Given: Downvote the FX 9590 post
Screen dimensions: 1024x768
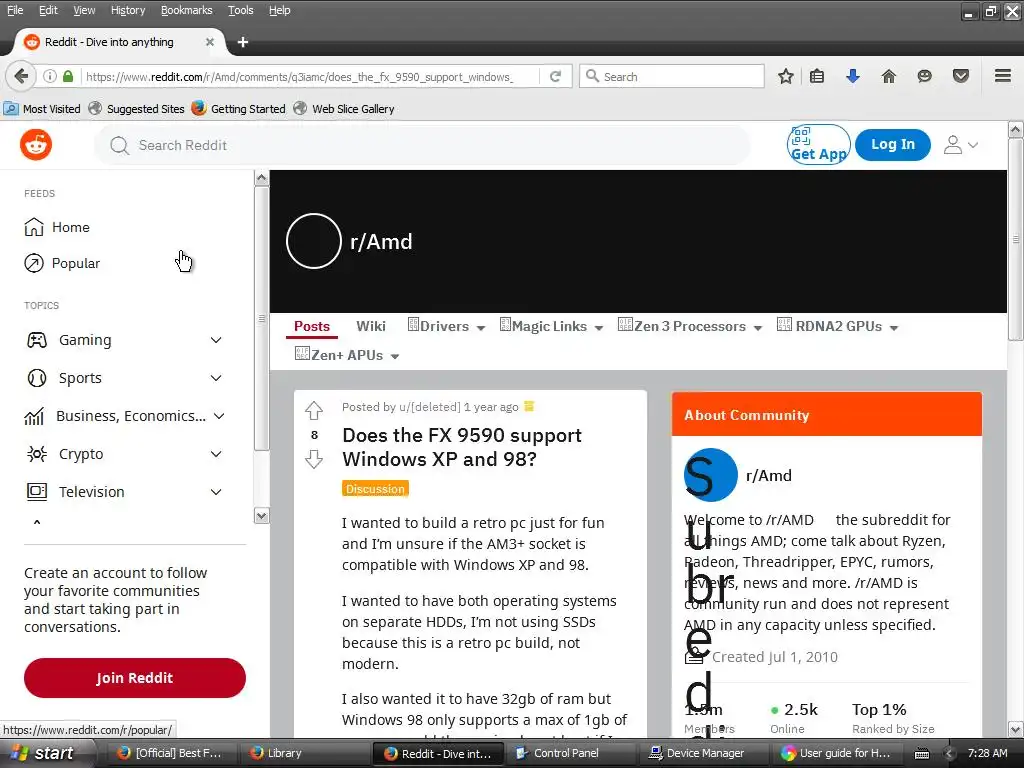Looking at the screenshot, I should 313,459.
